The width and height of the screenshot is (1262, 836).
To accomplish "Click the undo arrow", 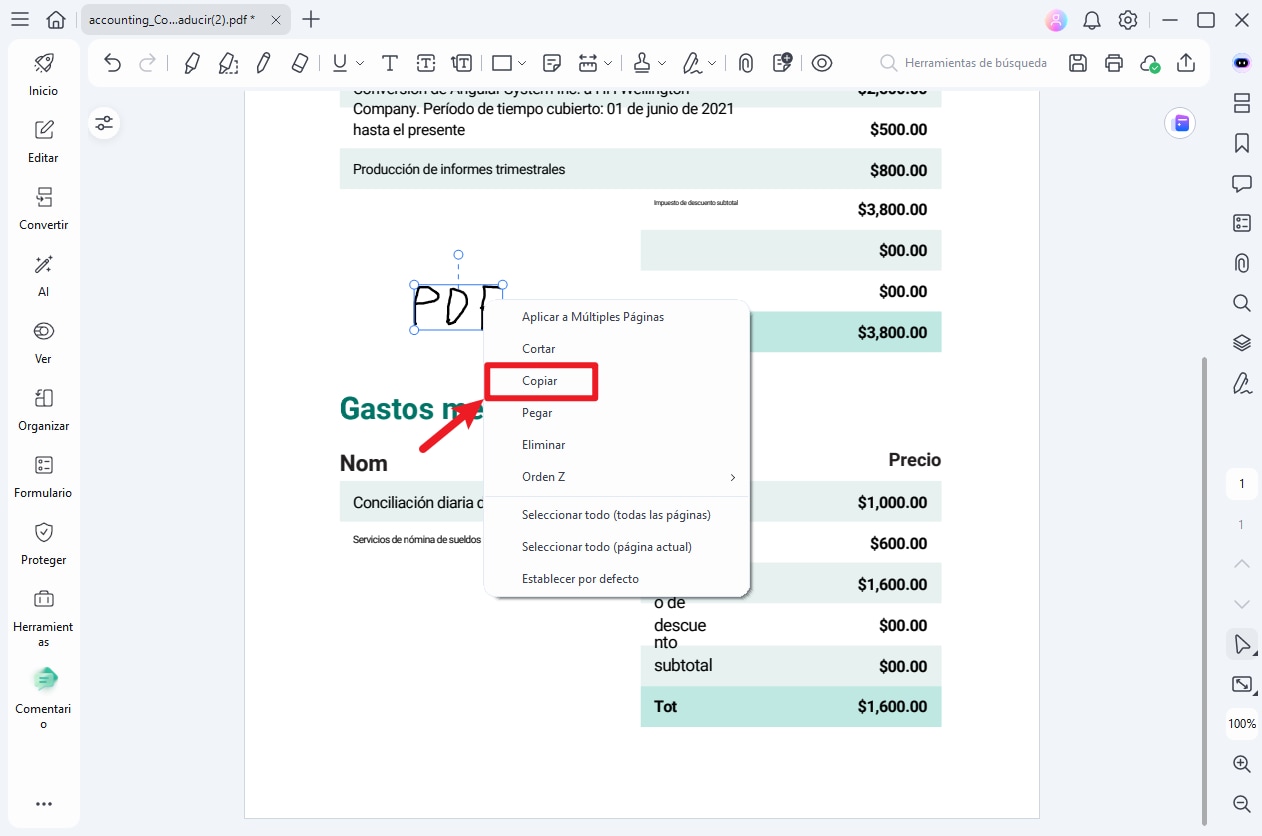I will [113, 63].
